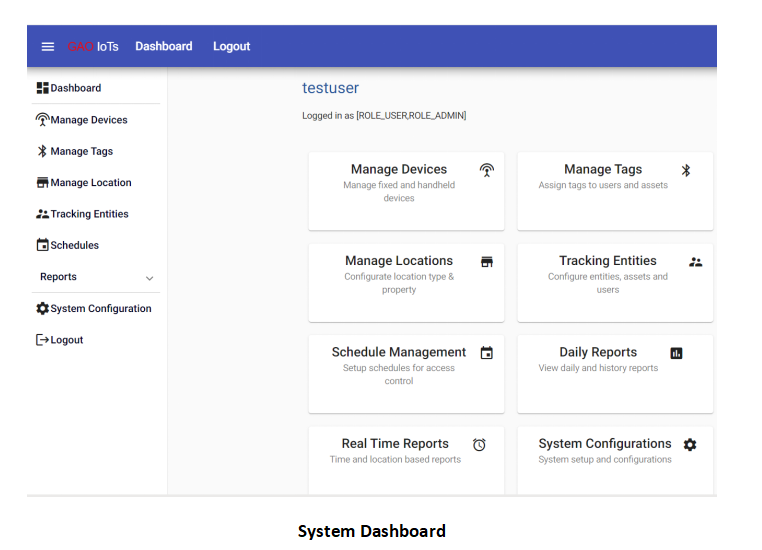The height and width of the screenshot is (550, 762).
Task: Select Schedules in the sidebar
Action: click(x=74, y=245)
